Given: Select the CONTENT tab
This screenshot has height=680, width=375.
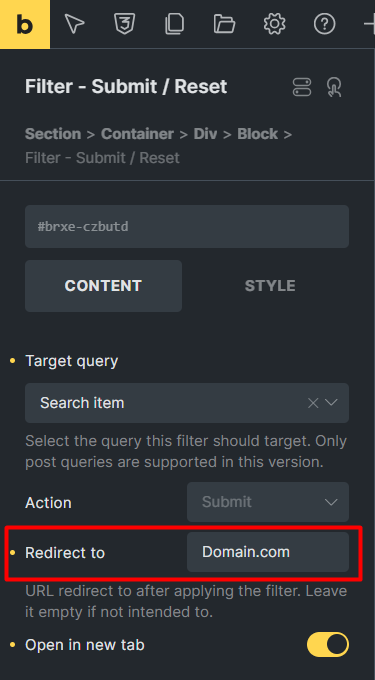Looking at the screenshot, I should (103, 286).
